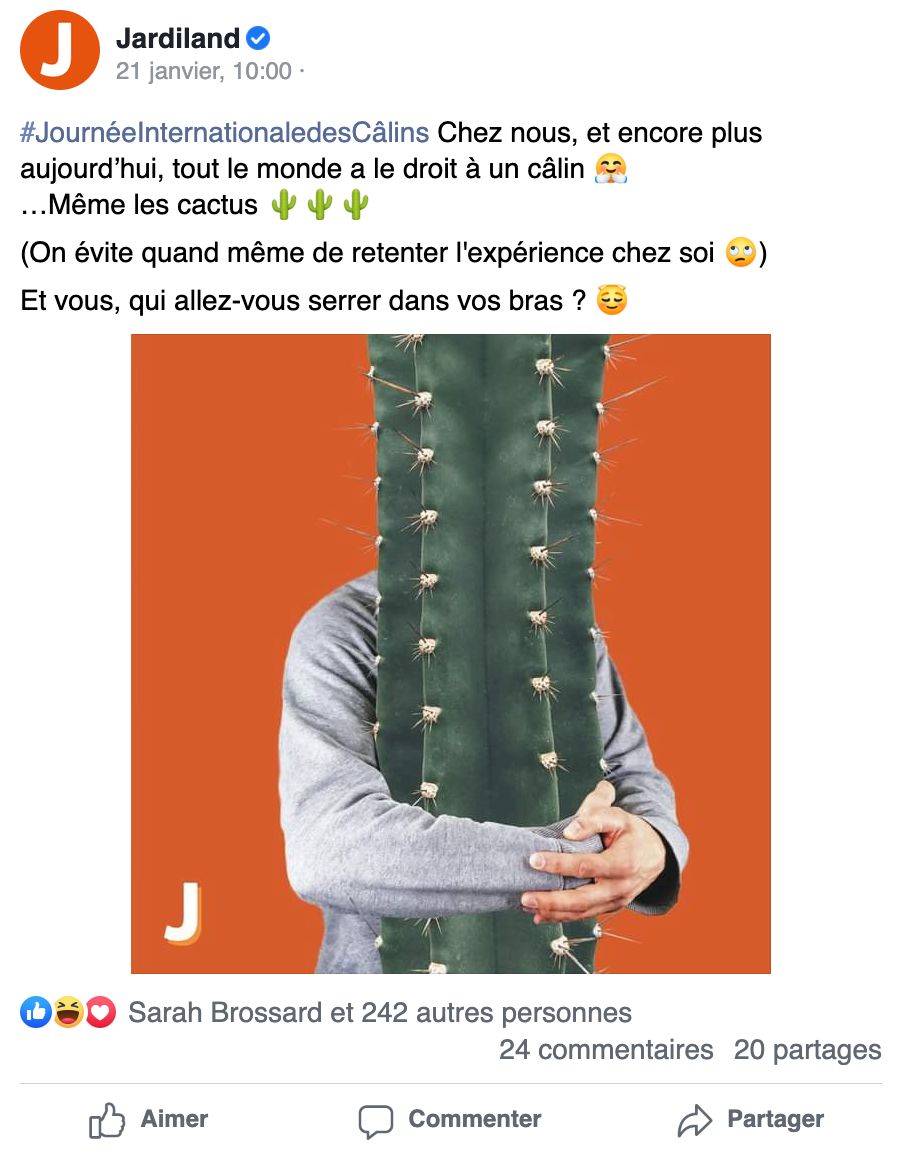The height and width of the screenshot is (1154, 902).
Task: Open the laughing haha reaction icon
Action: tap(68, 1013)
